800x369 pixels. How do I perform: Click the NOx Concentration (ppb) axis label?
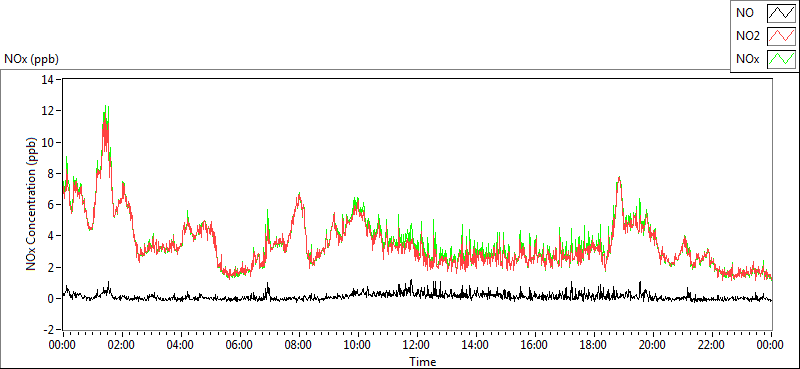point(32,203)
